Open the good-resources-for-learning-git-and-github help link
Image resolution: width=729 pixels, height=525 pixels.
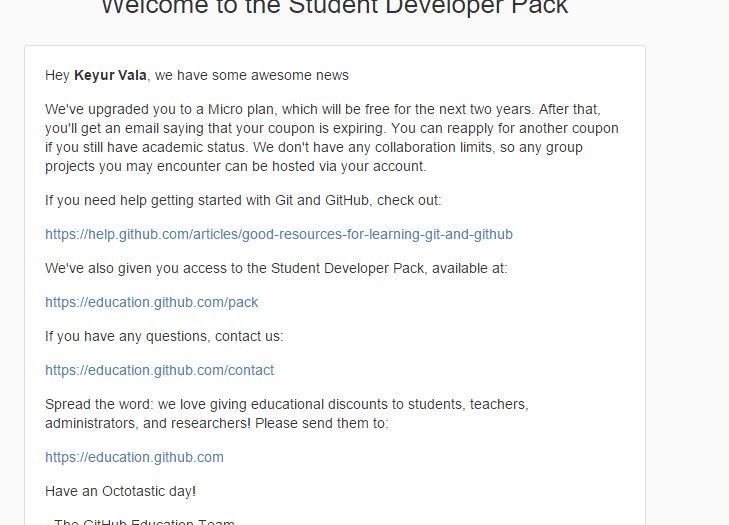279,234
